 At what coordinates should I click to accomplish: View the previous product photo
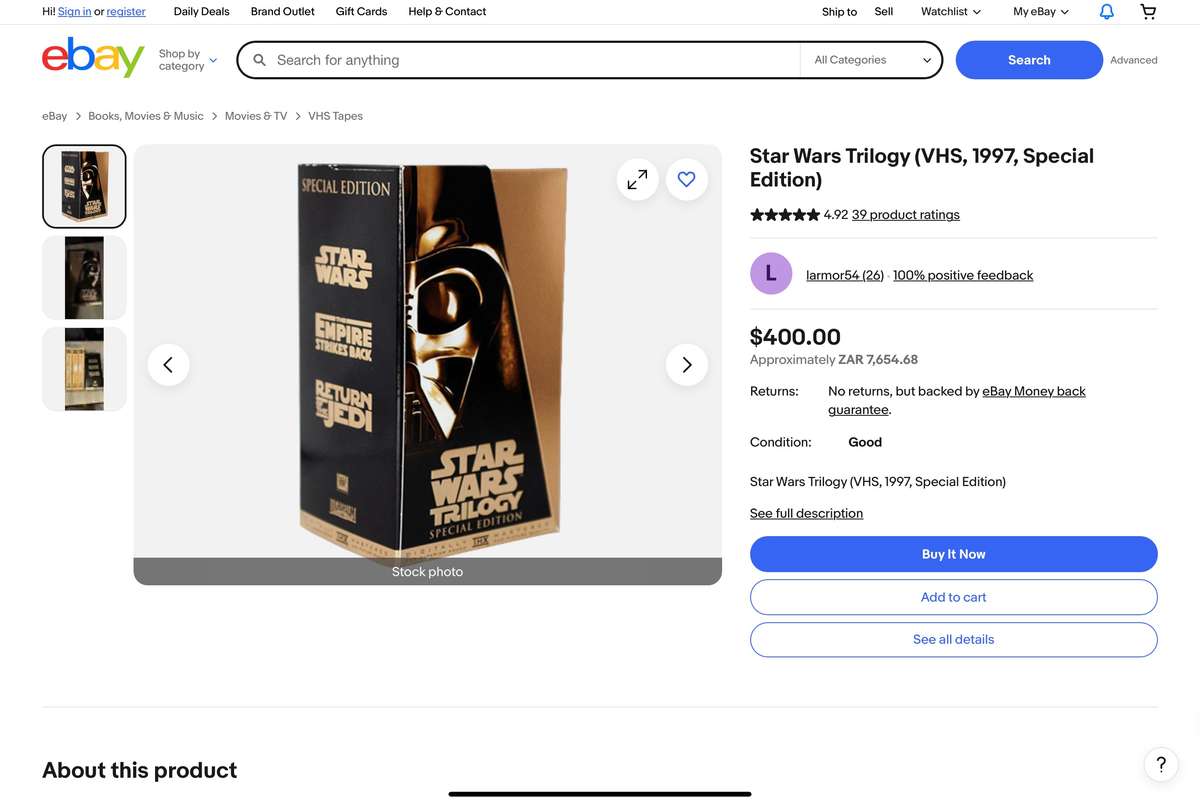click(x=168, y=364)
